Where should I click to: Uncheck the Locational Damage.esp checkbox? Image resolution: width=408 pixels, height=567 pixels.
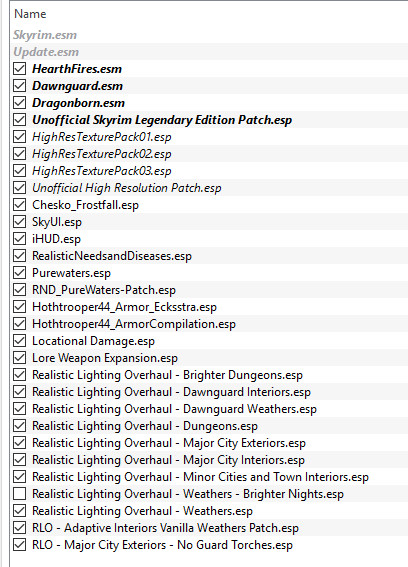[x=20, y=341]
